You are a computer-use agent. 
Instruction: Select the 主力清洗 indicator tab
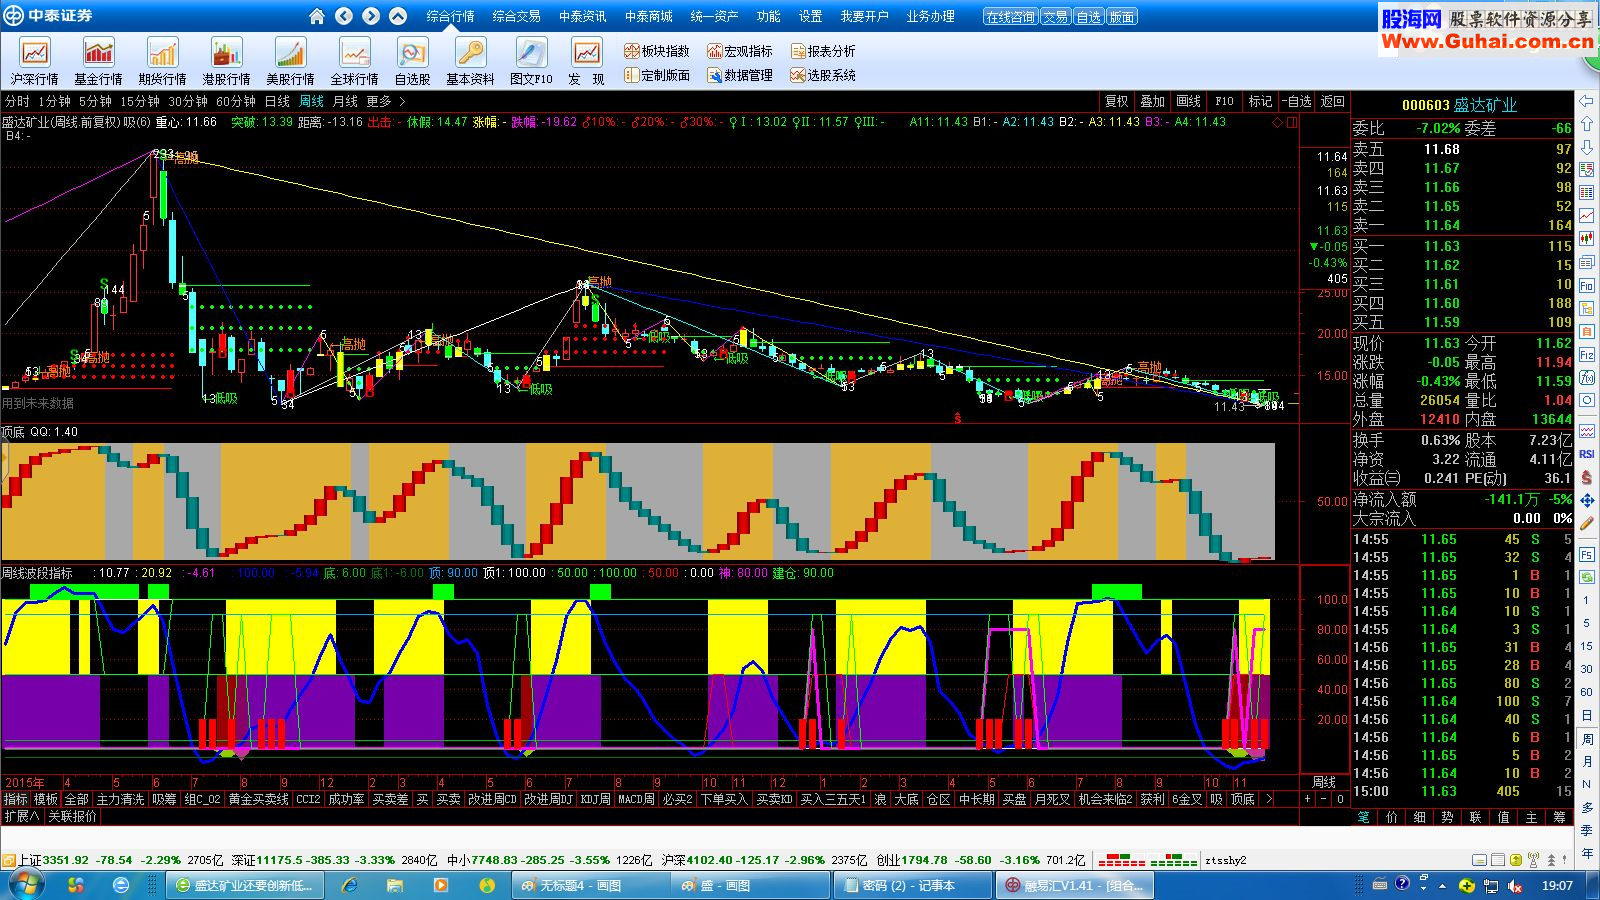[x=121, y=799]
